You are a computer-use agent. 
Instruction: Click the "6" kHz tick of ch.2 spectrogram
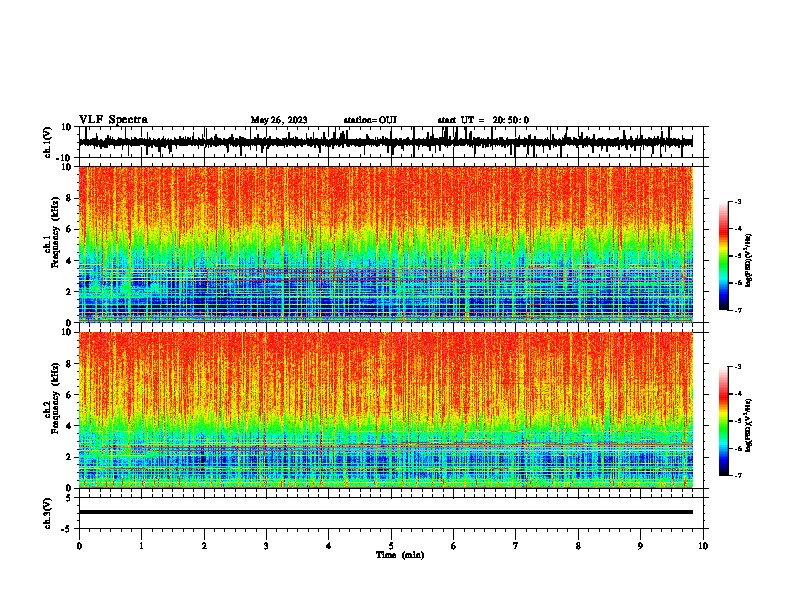pos(70,394)
